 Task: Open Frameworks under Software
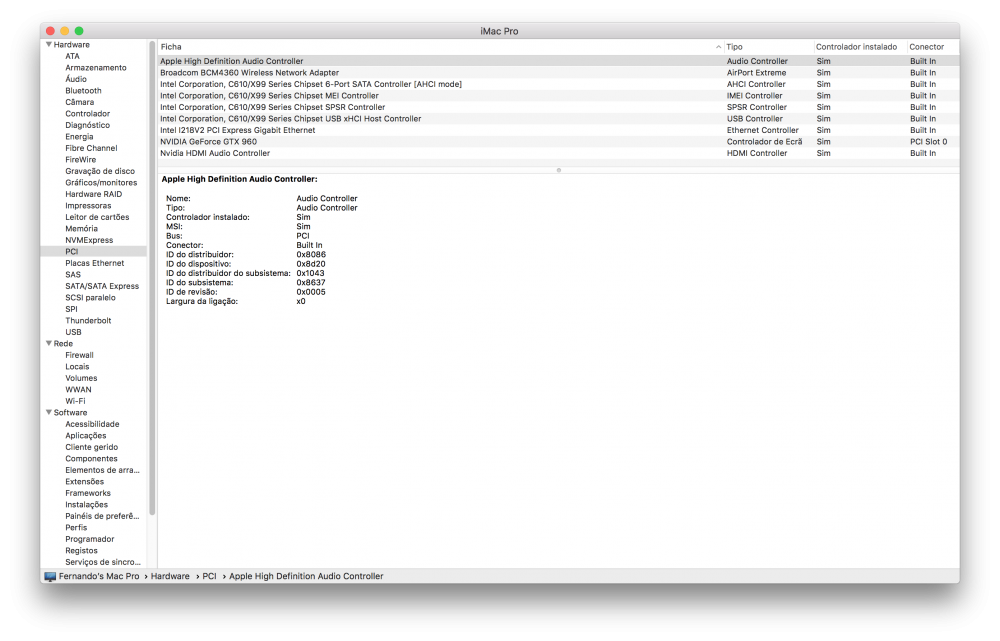point(87,493)
